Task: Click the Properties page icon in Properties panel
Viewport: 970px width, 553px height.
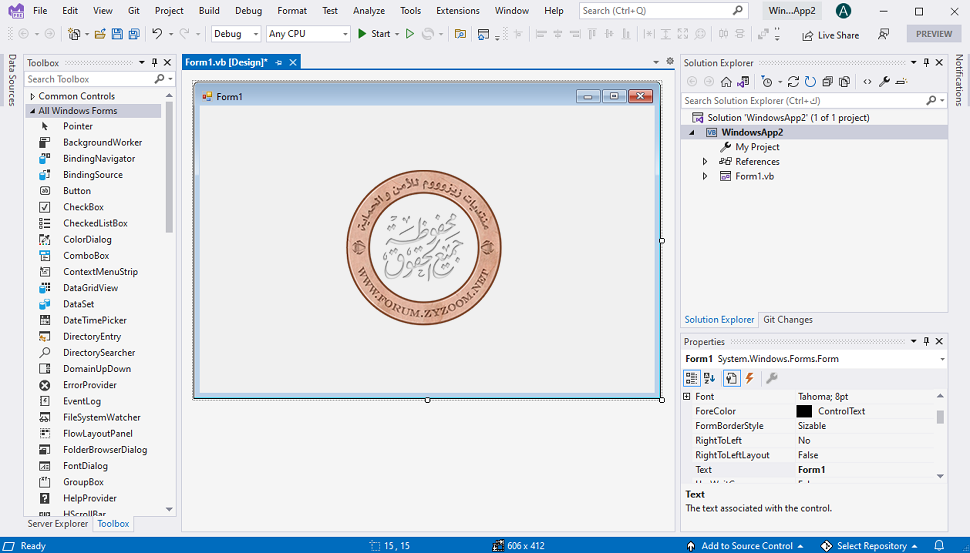Action: [731, 378]
